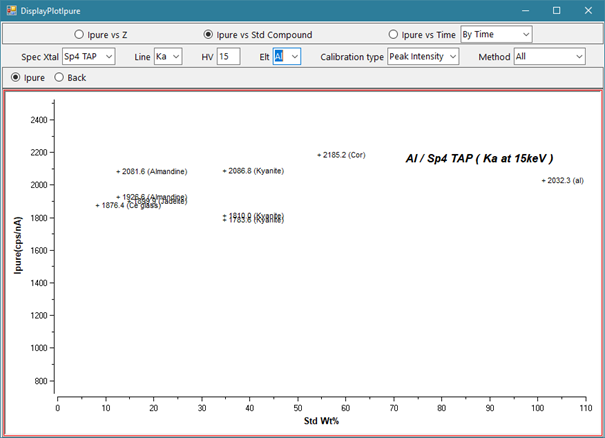The image size is (605, 438).
Task: Click the y-axis 2400 tick label
Action: point(39,120)
